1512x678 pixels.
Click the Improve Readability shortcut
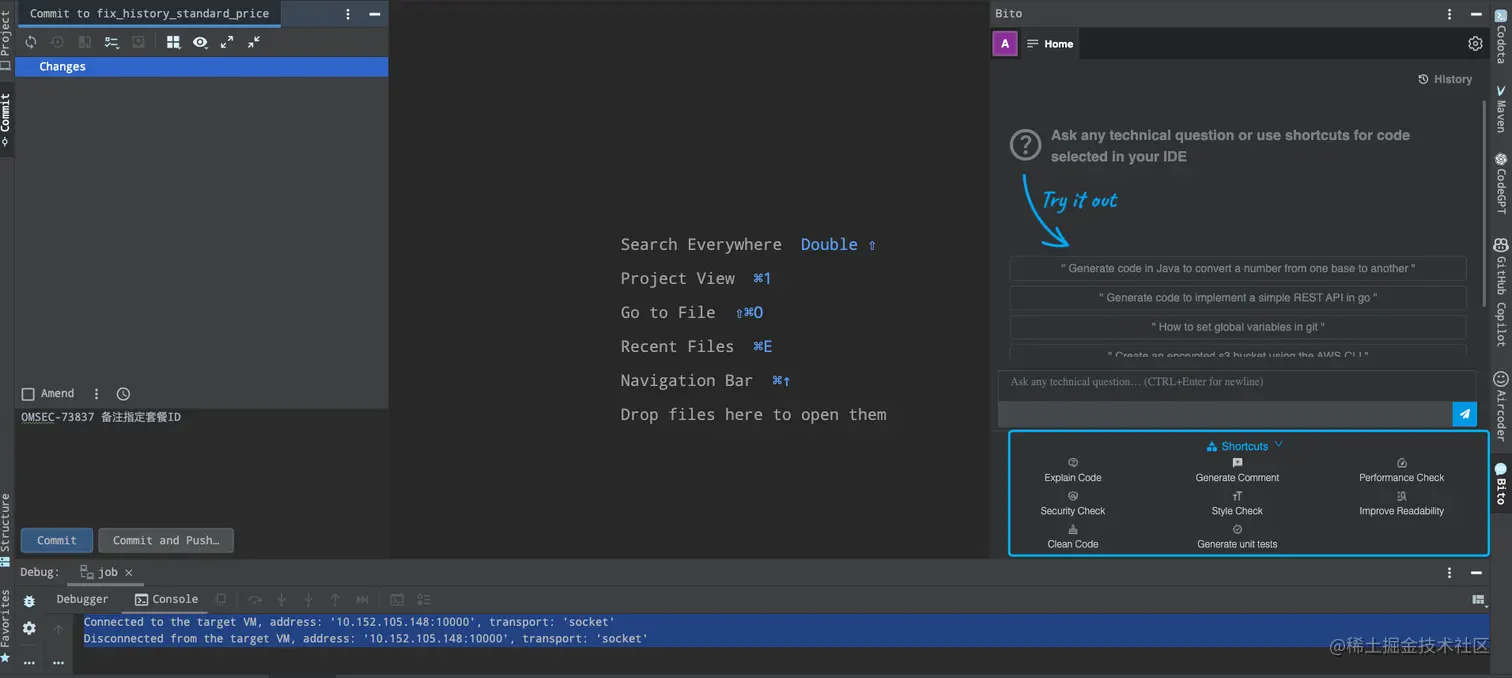[1401, 504]
